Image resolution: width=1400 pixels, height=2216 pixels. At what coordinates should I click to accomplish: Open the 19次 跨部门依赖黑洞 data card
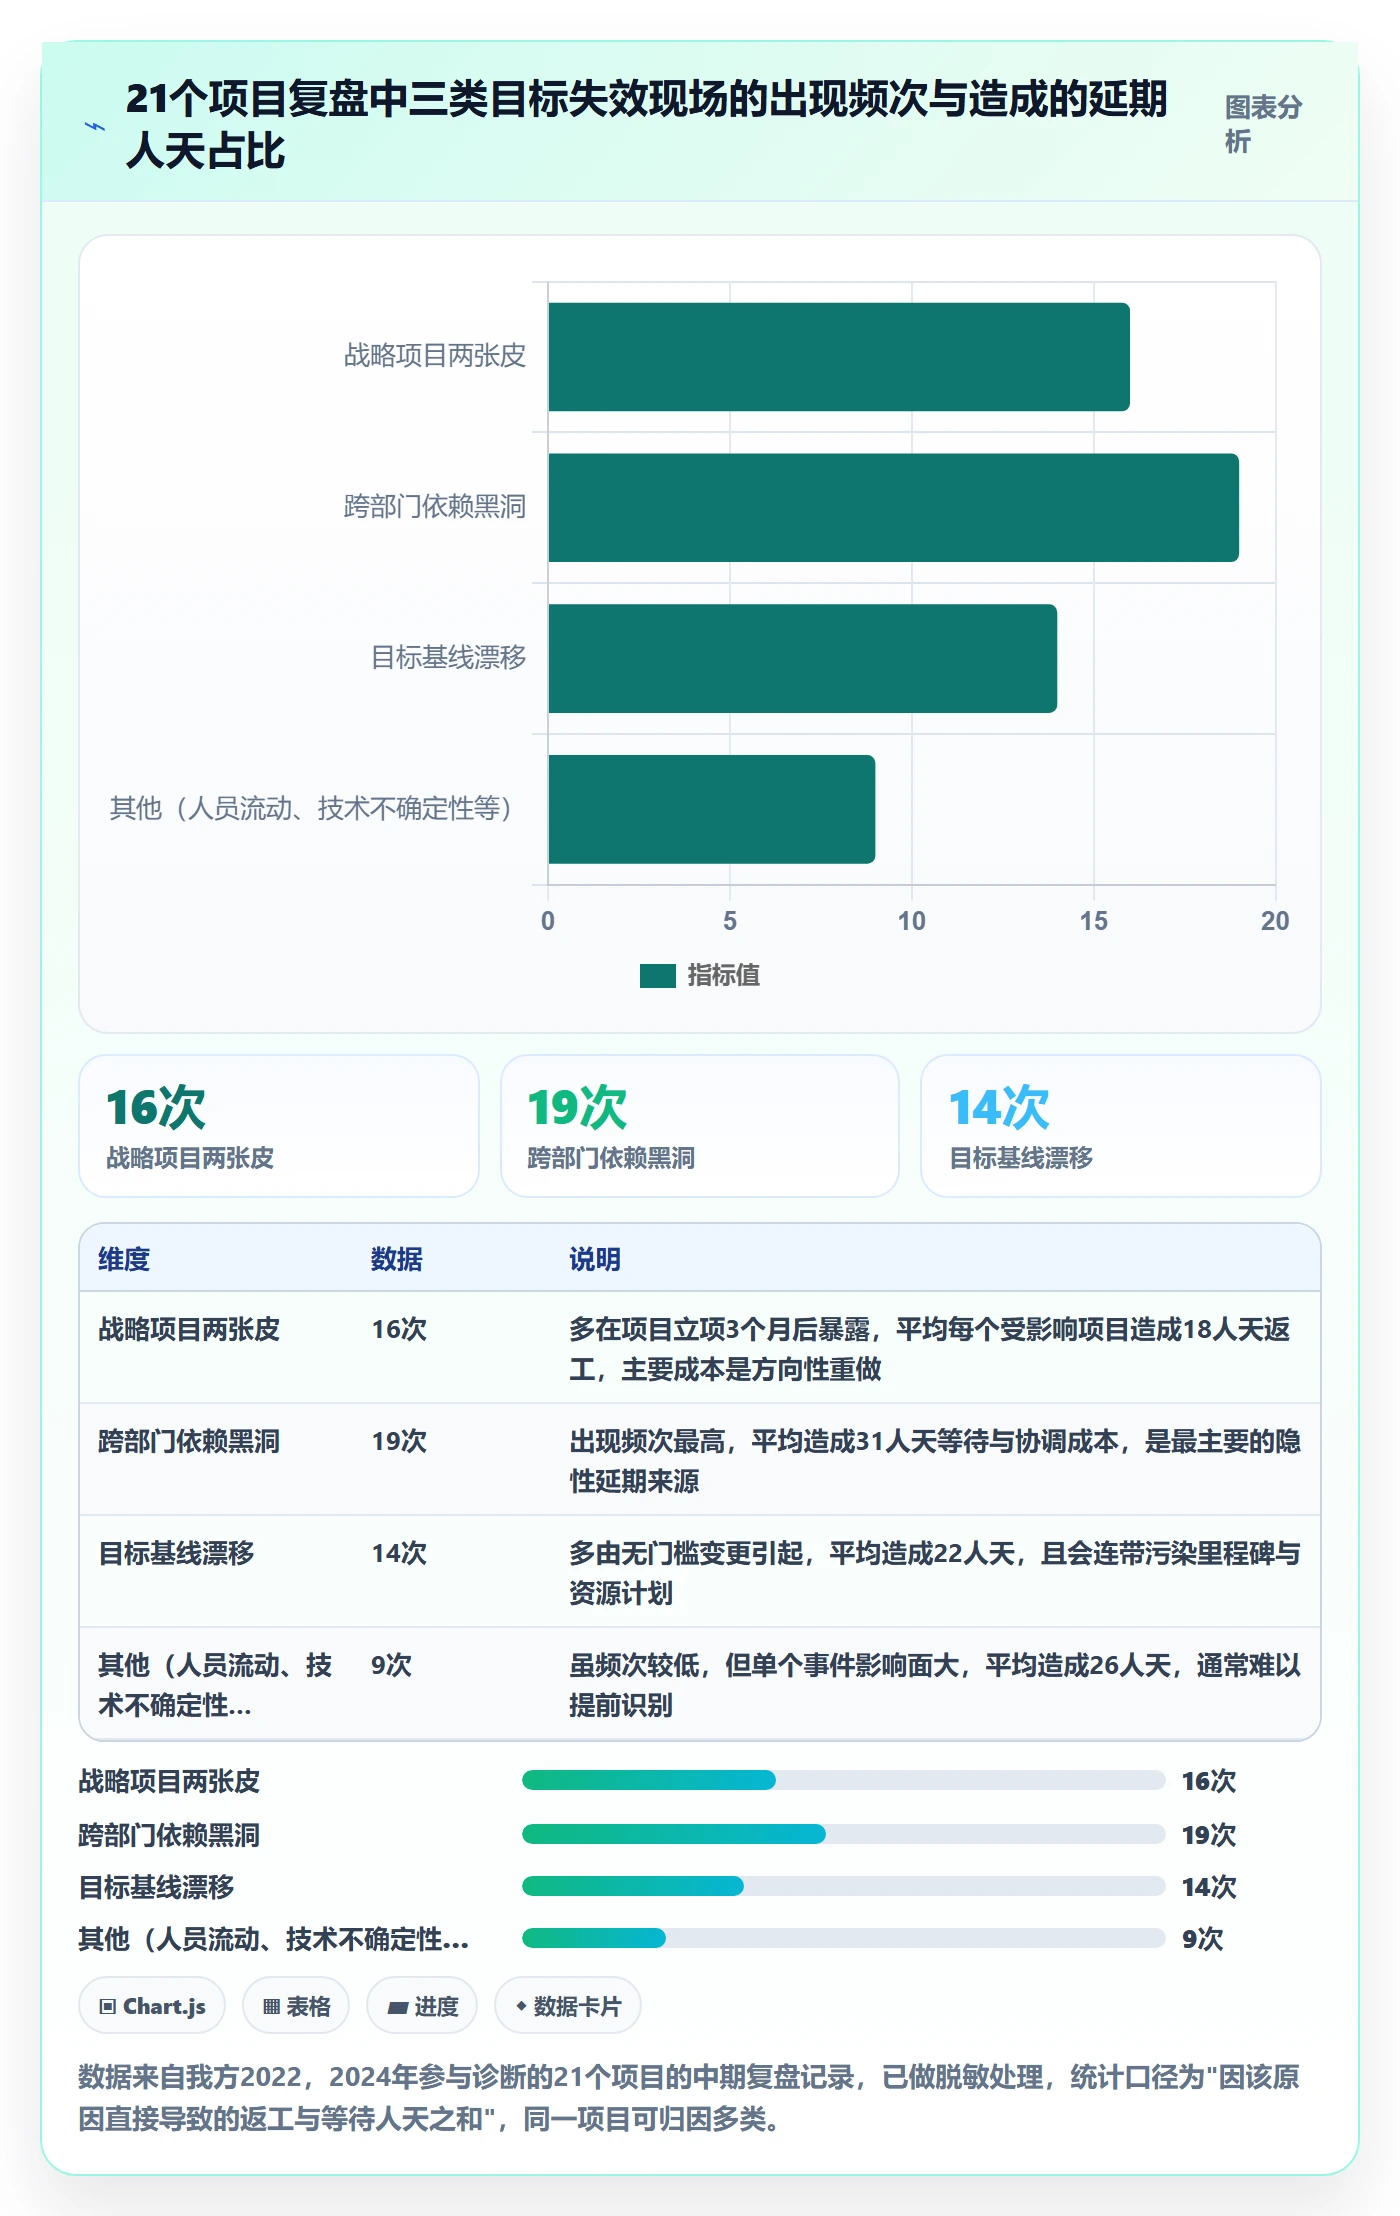[x=700, y=1126]
